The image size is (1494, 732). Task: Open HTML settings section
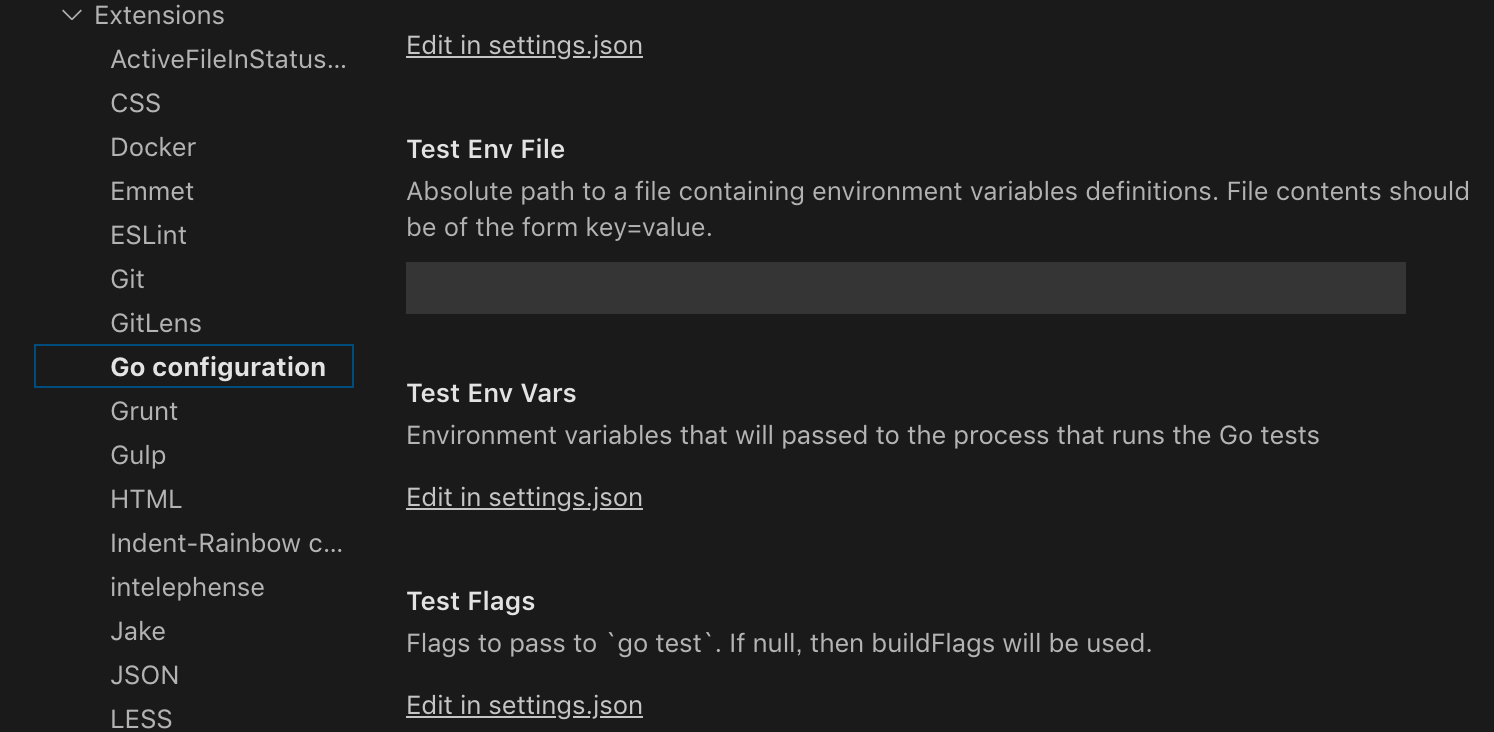146,500
